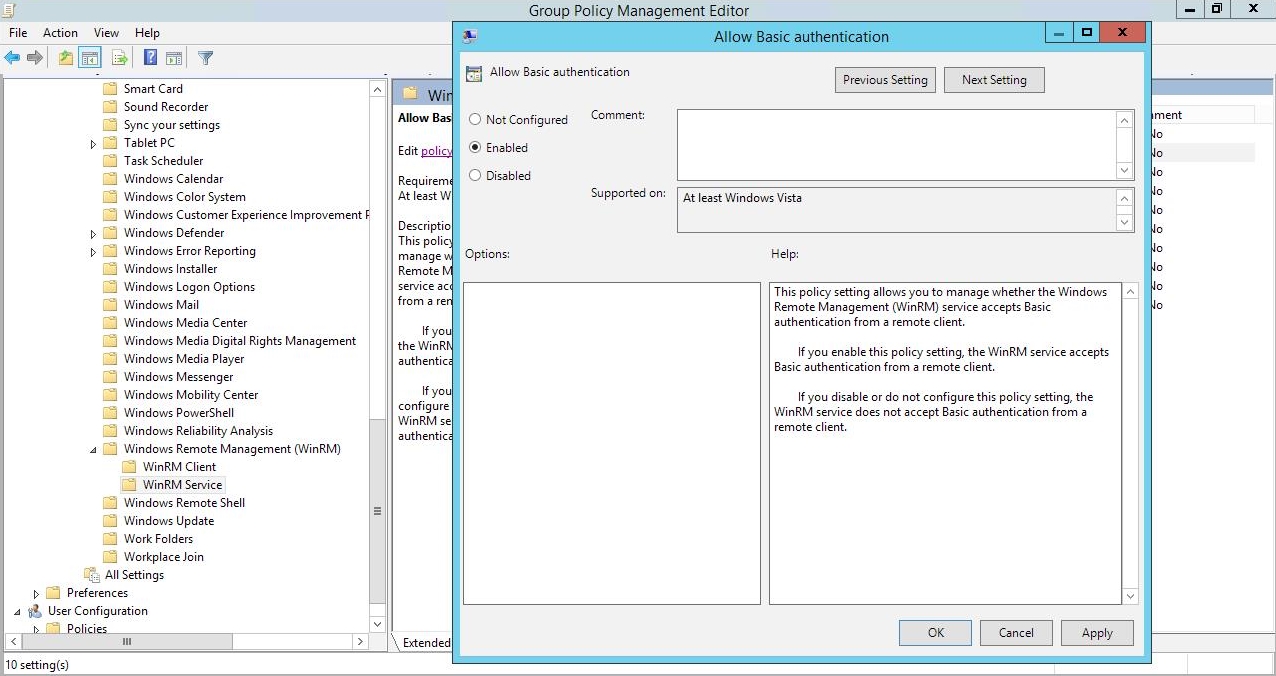
Task: Click the Up One Level folder icon
Action: click(66, 58)
